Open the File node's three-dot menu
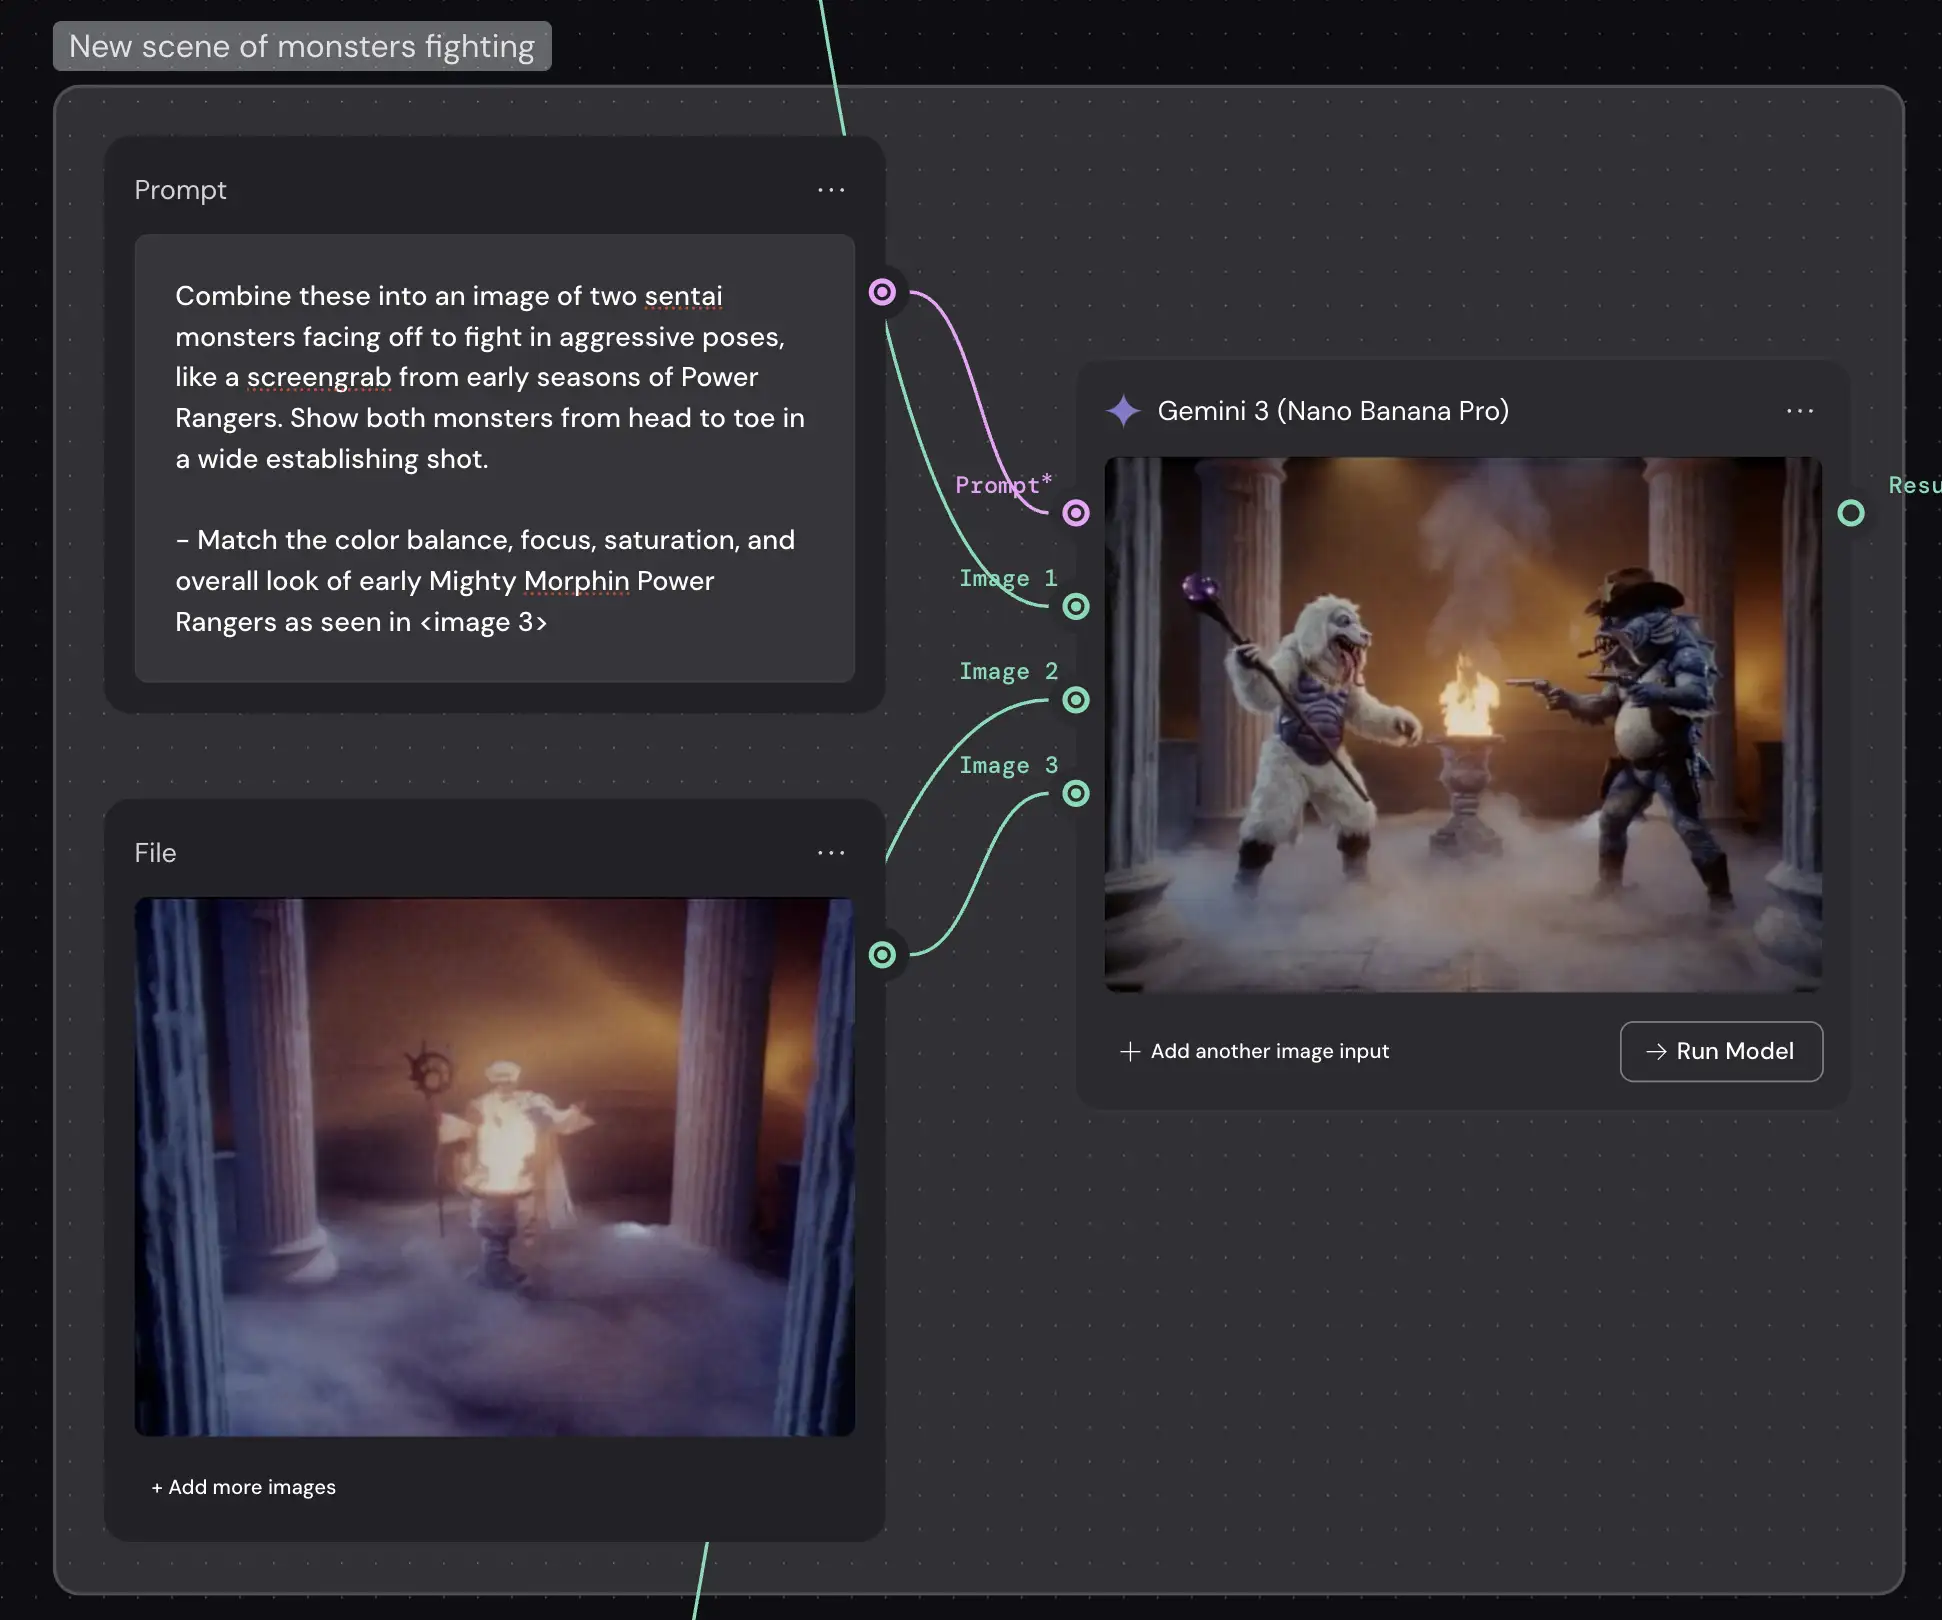This screenshot has width=1942, height=1620. [x=831, y=853]
